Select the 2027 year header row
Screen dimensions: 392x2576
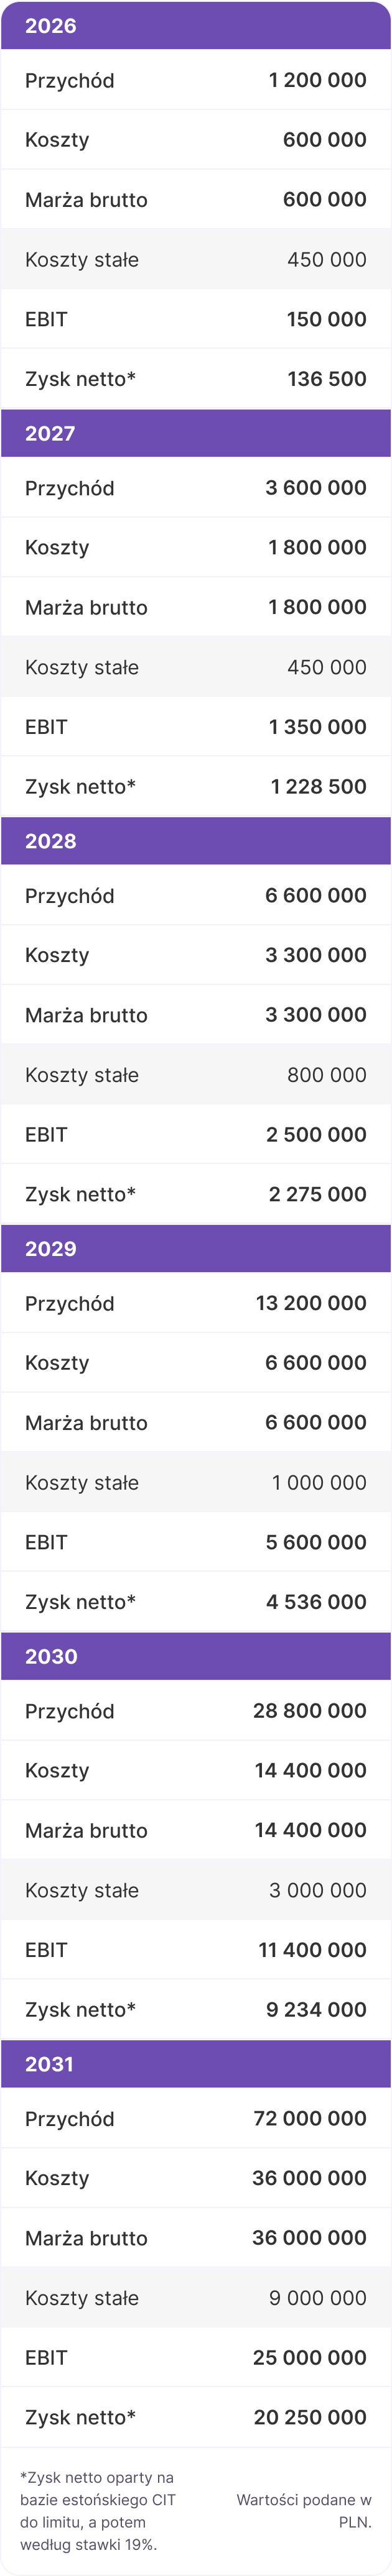tap(196, 433)
